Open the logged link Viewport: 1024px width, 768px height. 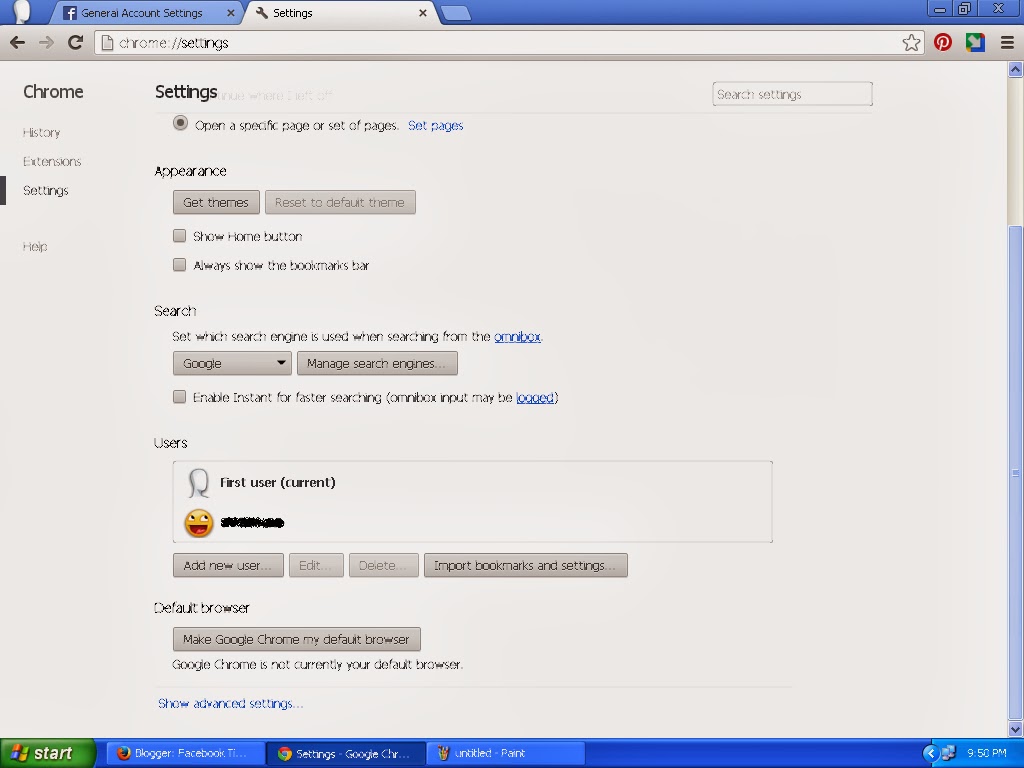click(x=535, y=398)
